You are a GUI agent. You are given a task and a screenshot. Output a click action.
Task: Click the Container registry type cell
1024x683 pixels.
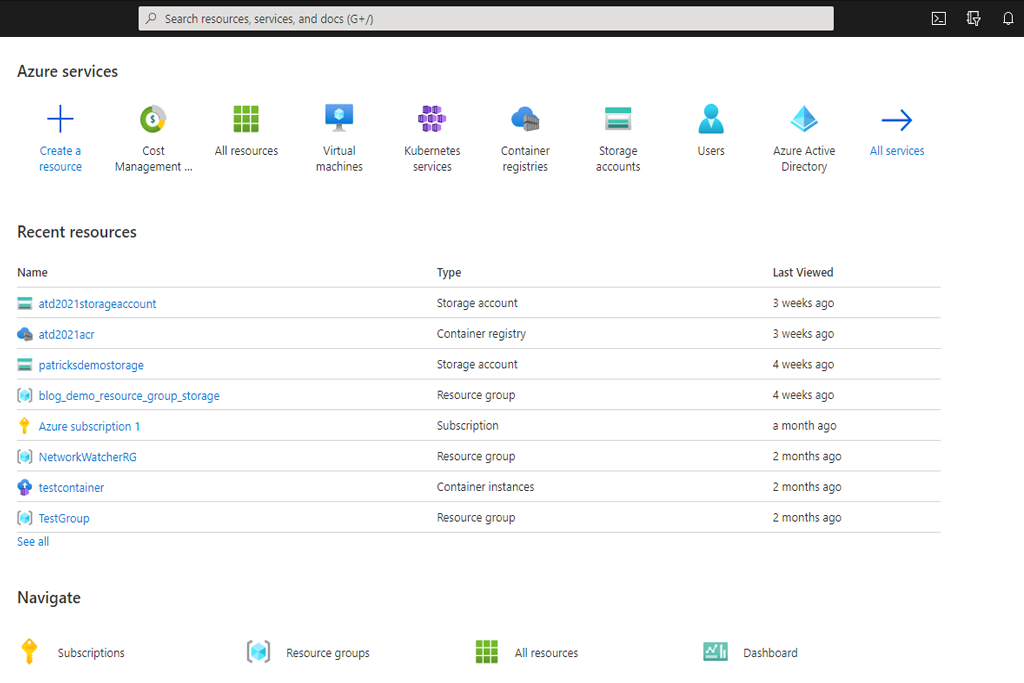pyautogui.click(x=481, y=334)
